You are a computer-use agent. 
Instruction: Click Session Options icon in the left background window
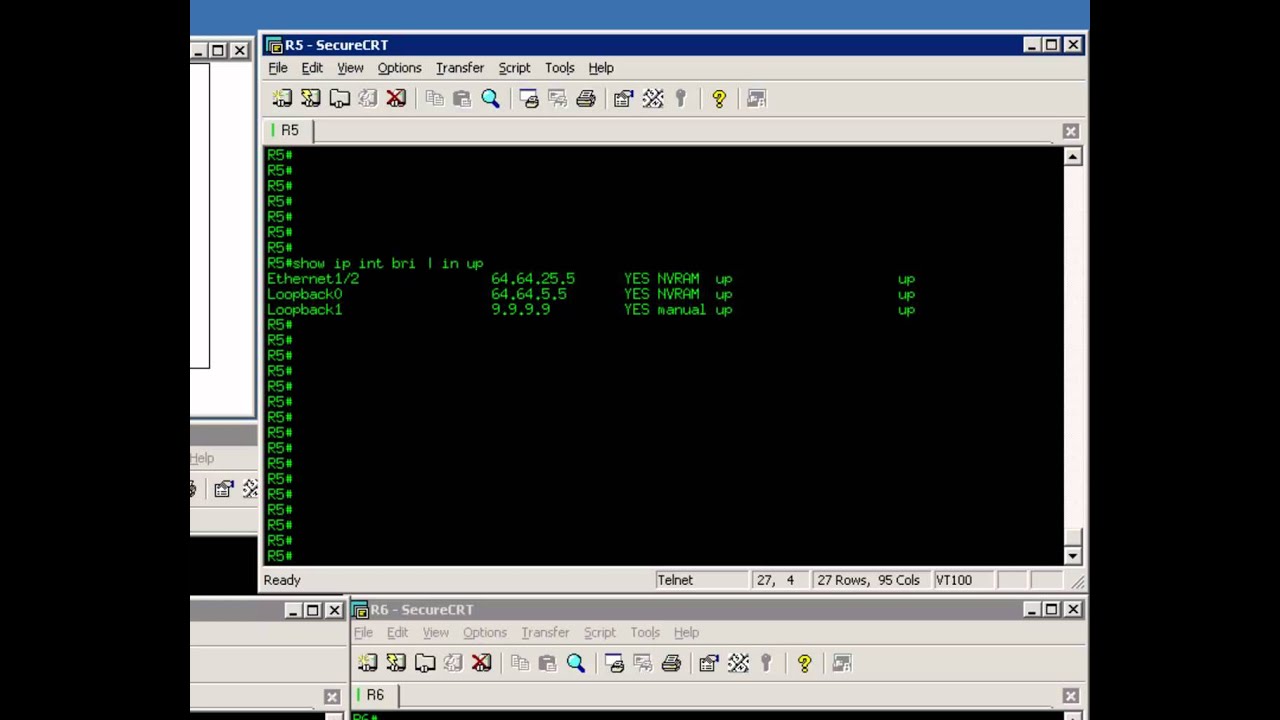click(x=223, y=489)
